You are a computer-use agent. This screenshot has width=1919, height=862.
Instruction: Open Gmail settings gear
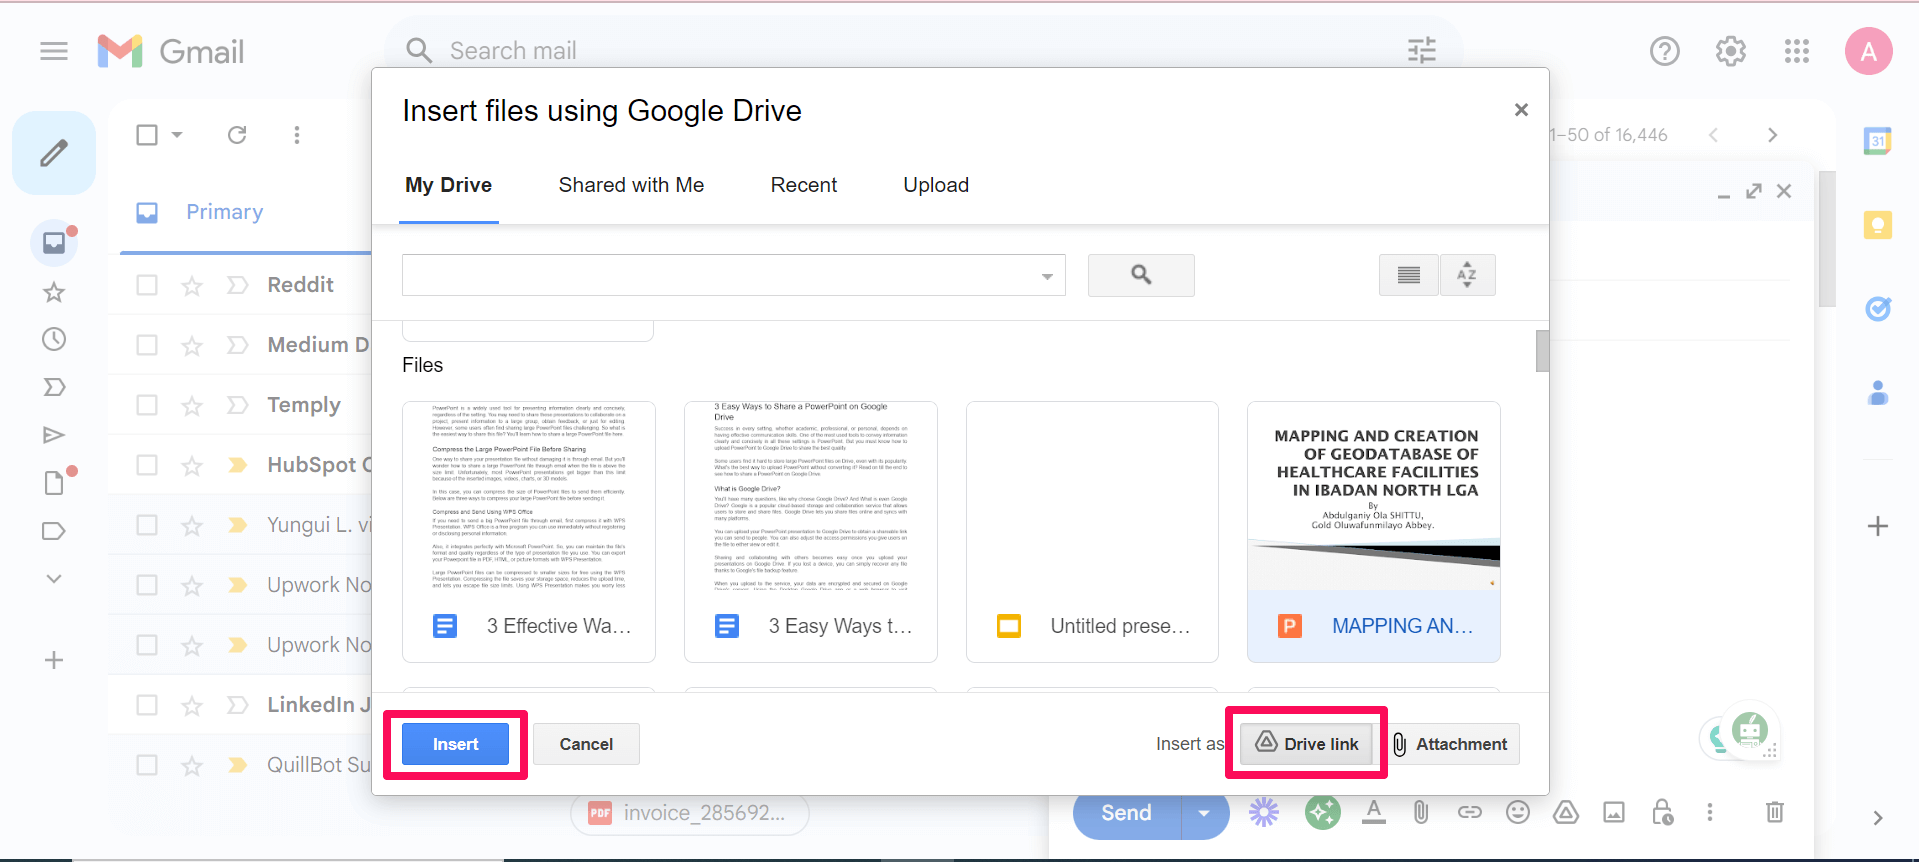click(1730, 51)
